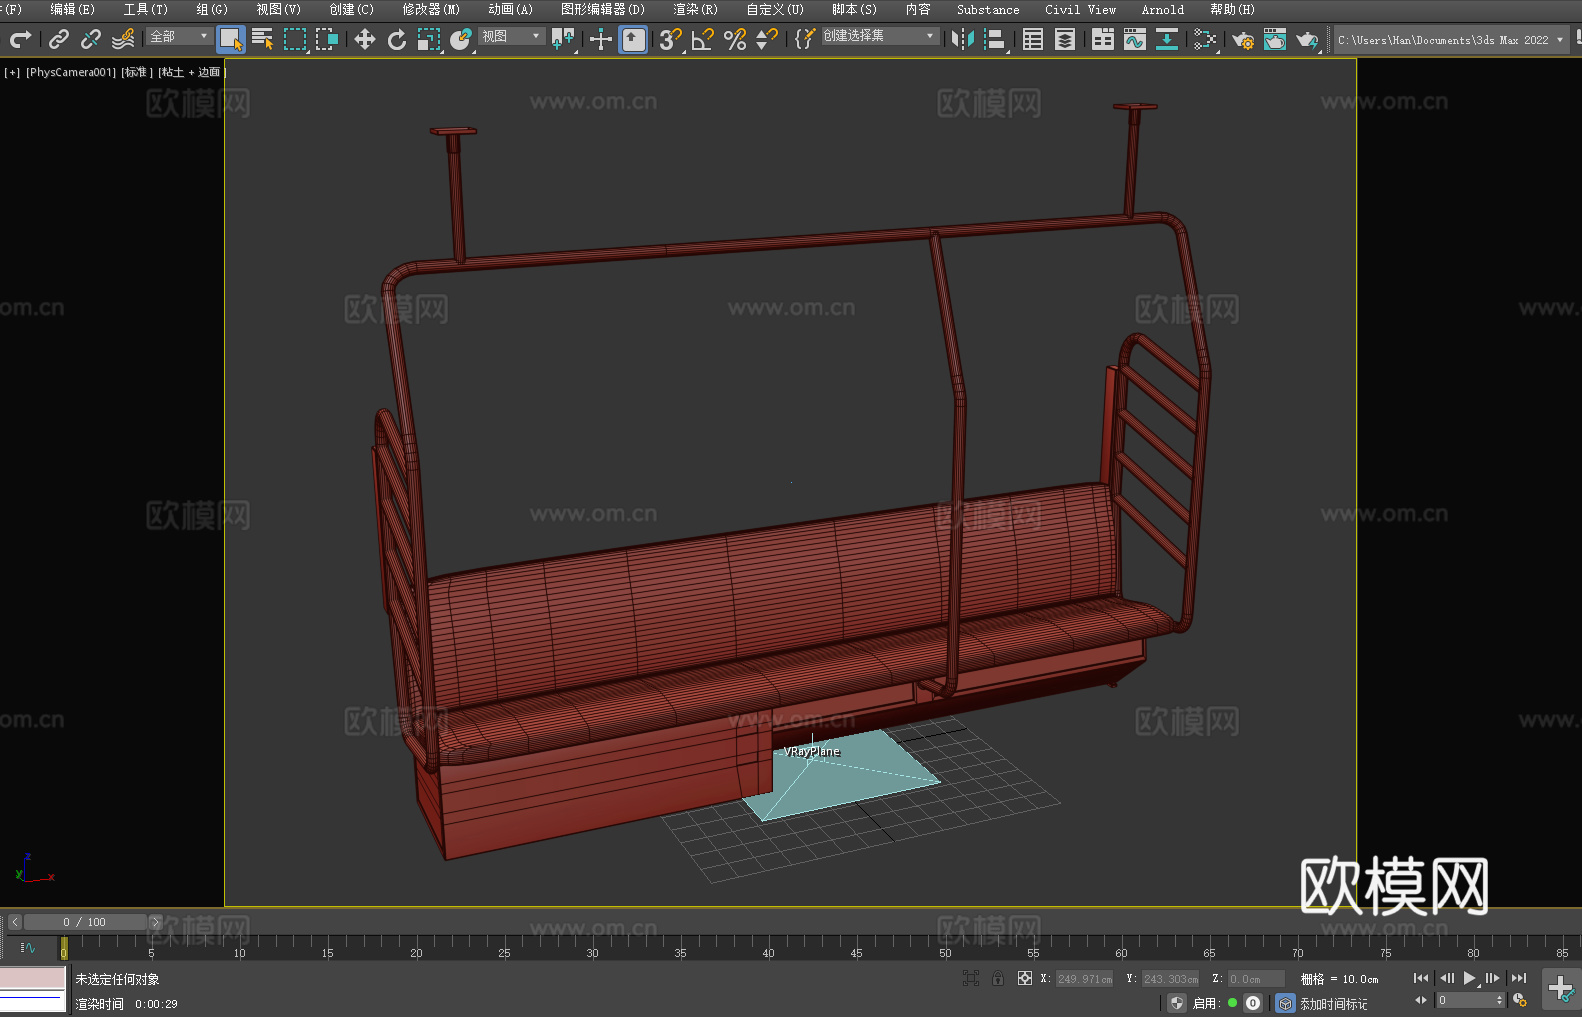The height and width of the screenshot is (1017, 1582).
Task: Click viewport [+] general menu label
Action: click(12, 72)
